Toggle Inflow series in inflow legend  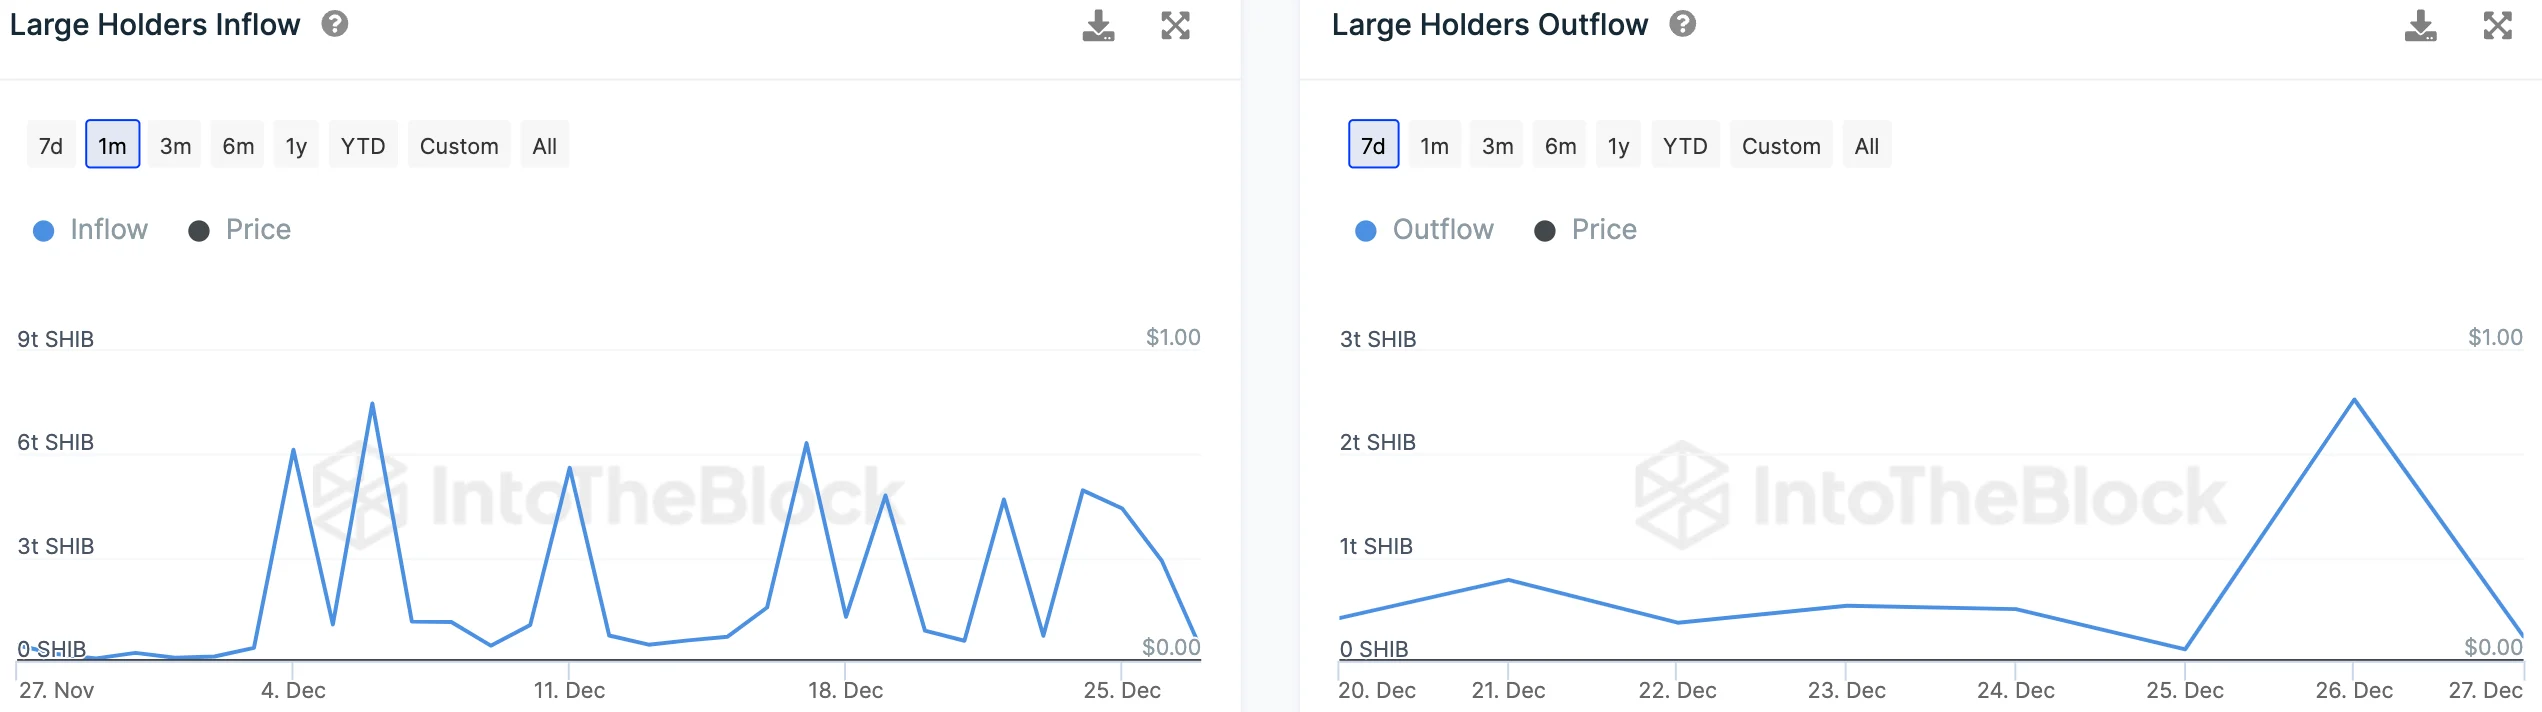91,230
